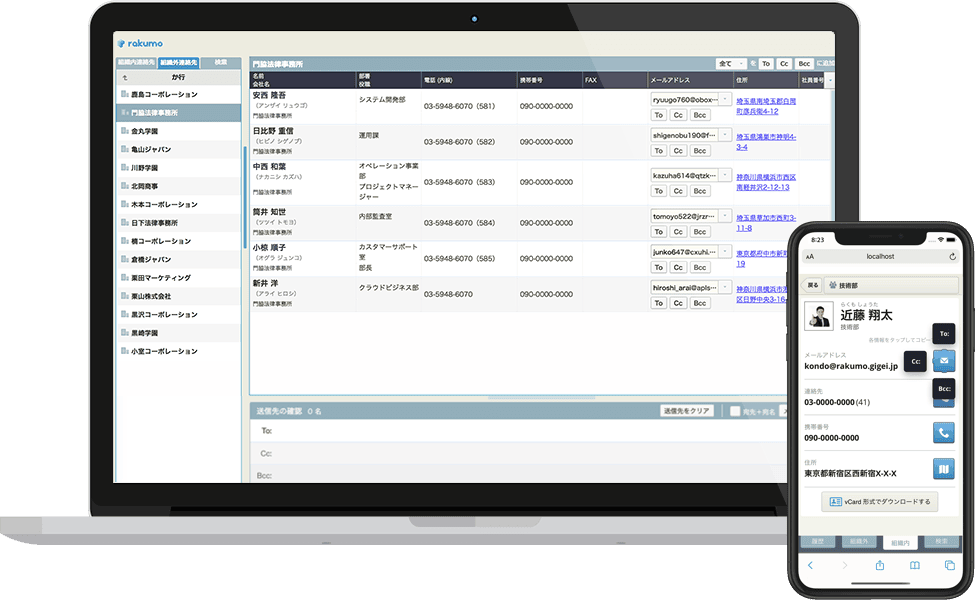Tap 近藤 翔太 profile photo
Viewport: 975px width, 600px height.
pos(818,316)
